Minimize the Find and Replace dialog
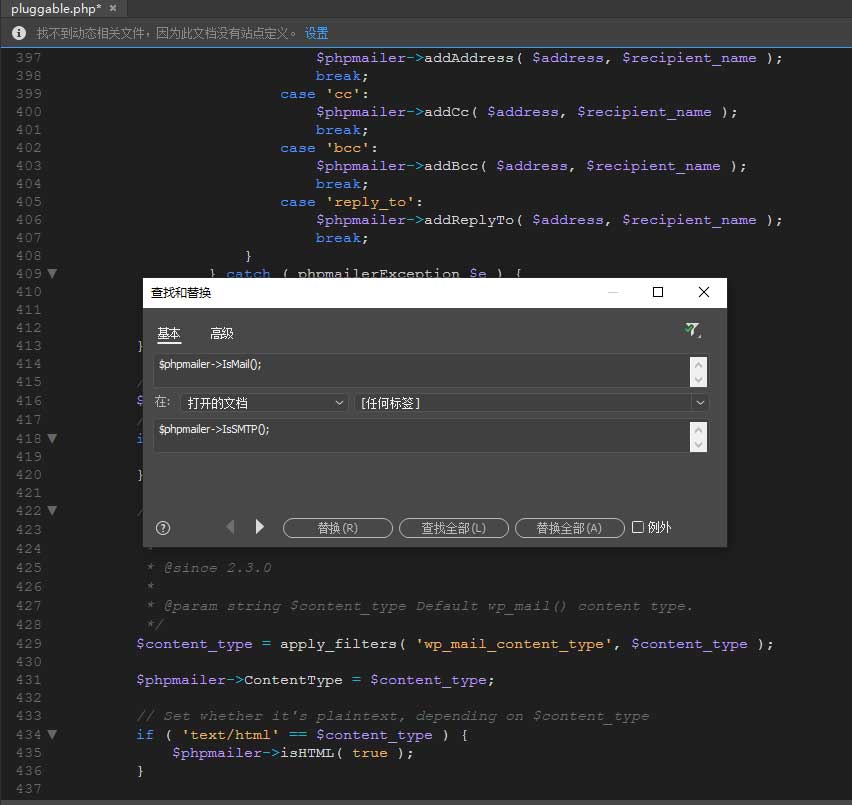Viewport: 852px width, 805px height. tap(613, 293)
